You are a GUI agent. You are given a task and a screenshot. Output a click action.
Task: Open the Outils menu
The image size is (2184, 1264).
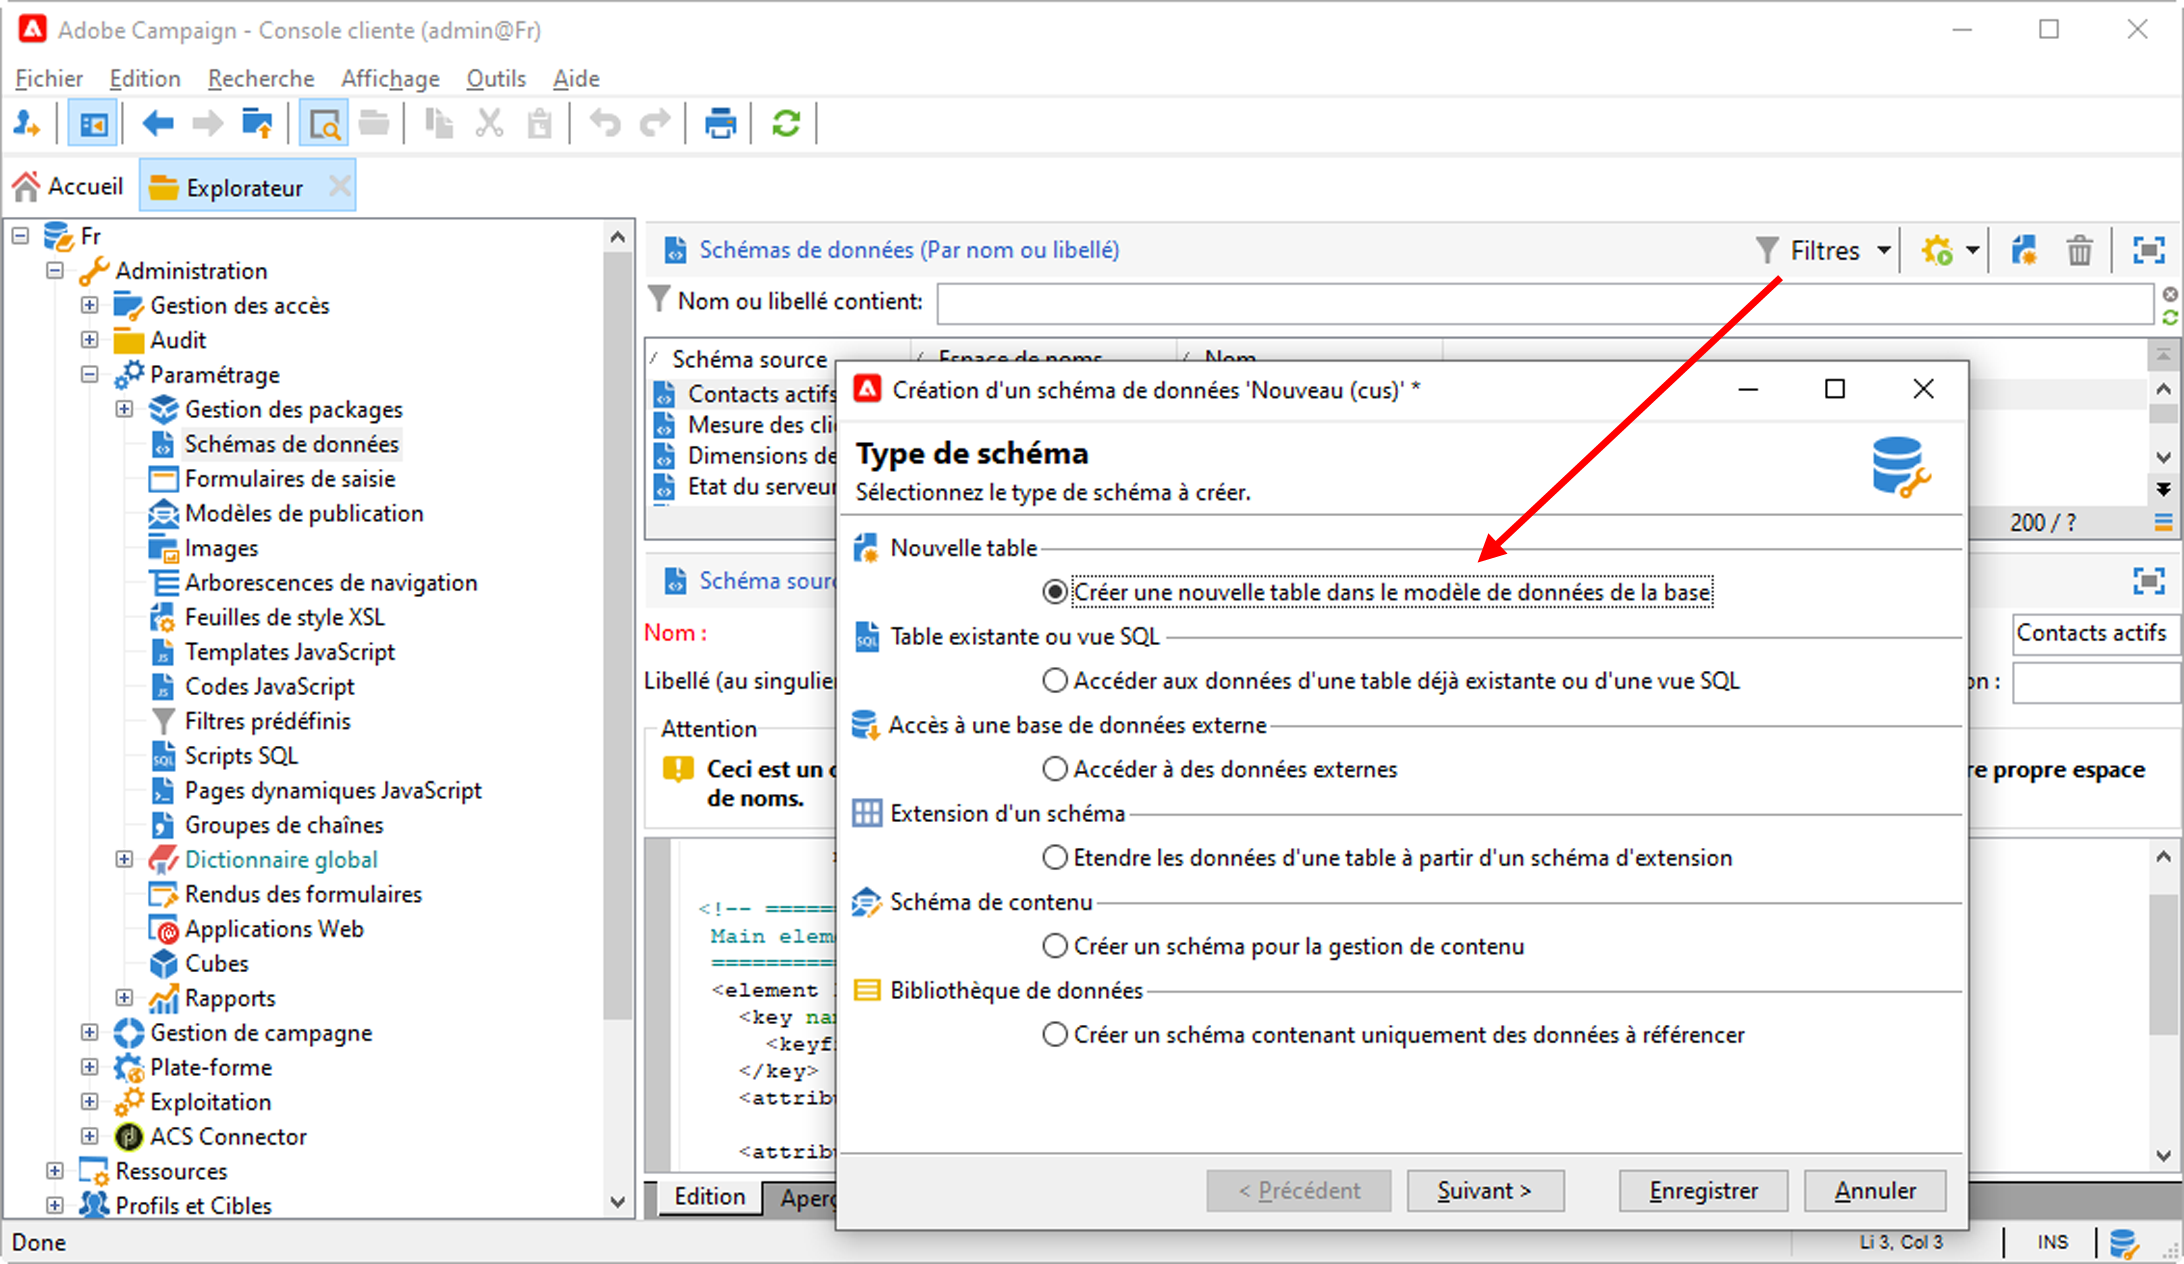[x=495, y=78]
